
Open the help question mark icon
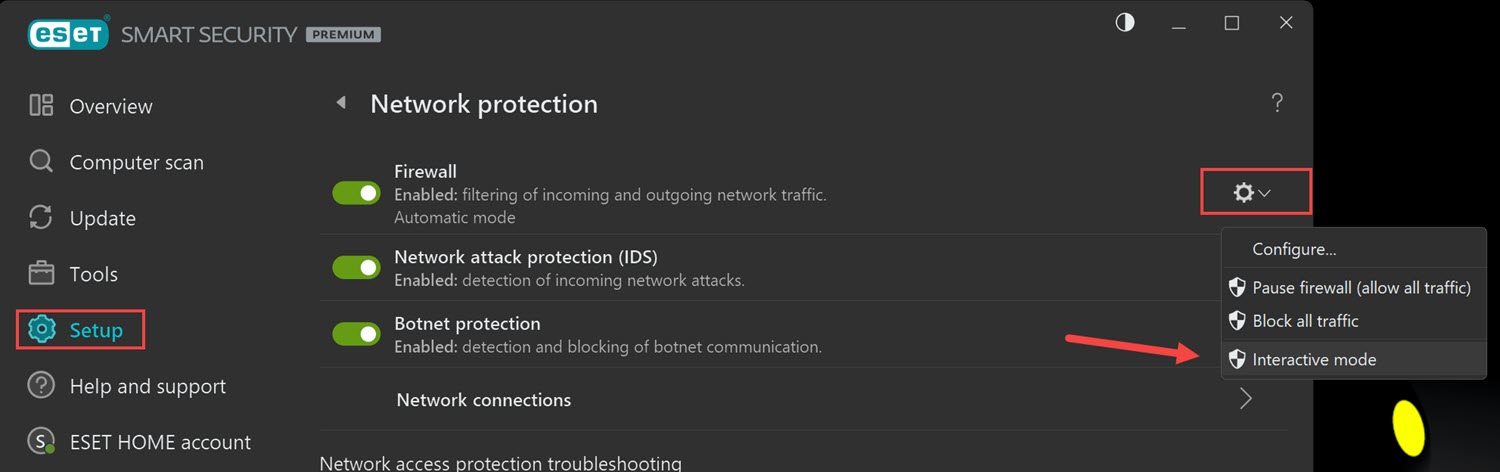(1277, 103)
